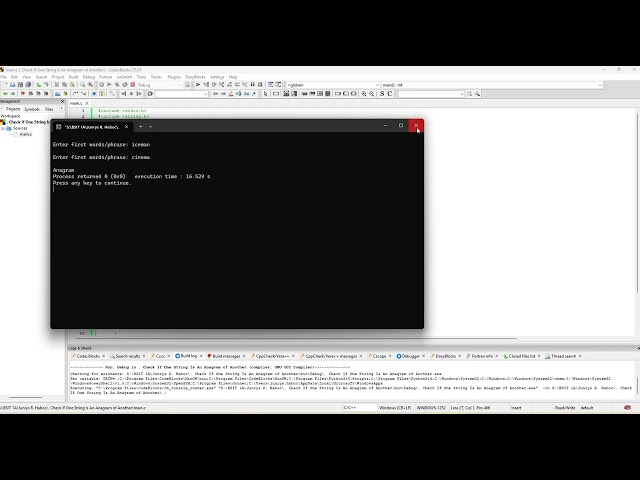This screenshot has width=640, height=480.
Task: Select the Projects tab in Management panel
Action: [x=13, y=109]
